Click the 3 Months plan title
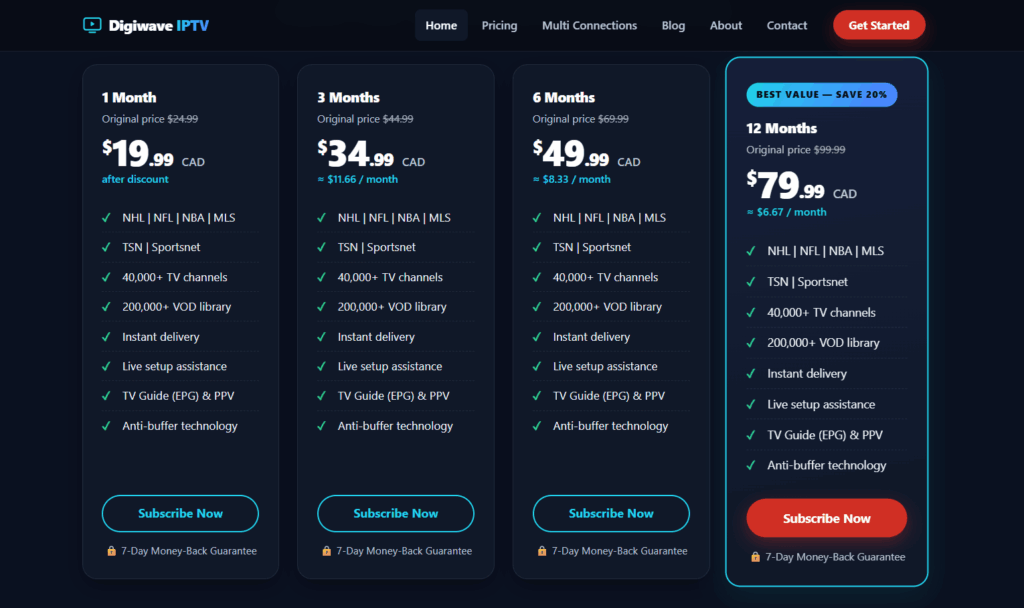Screen dimensions: 1024x608 point(349,97)
